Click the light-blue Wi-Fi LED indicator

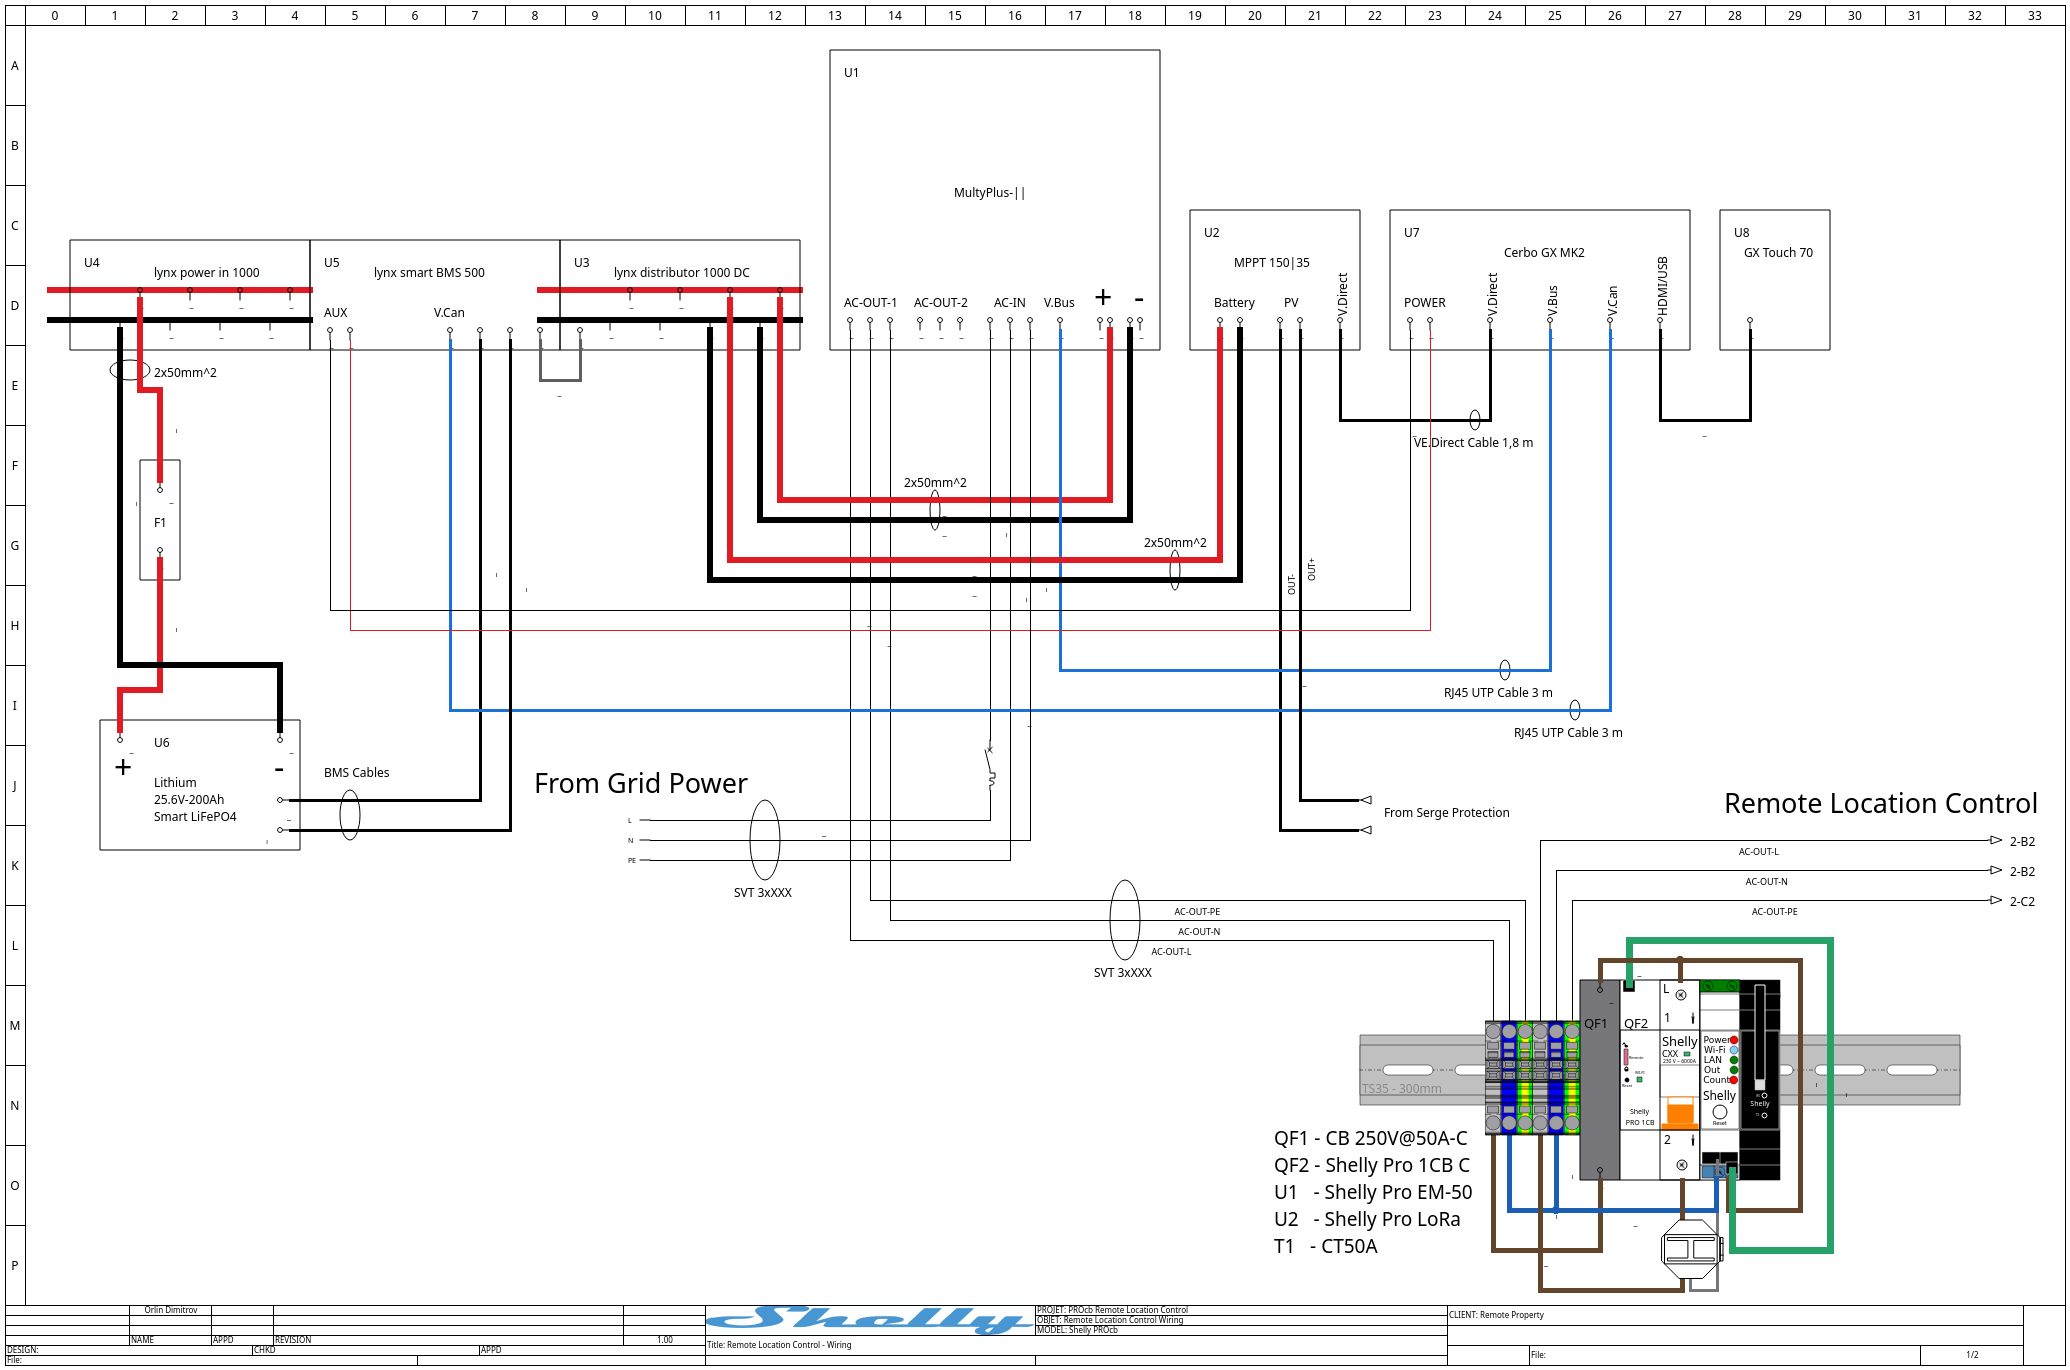(x=1734, y=1050)
